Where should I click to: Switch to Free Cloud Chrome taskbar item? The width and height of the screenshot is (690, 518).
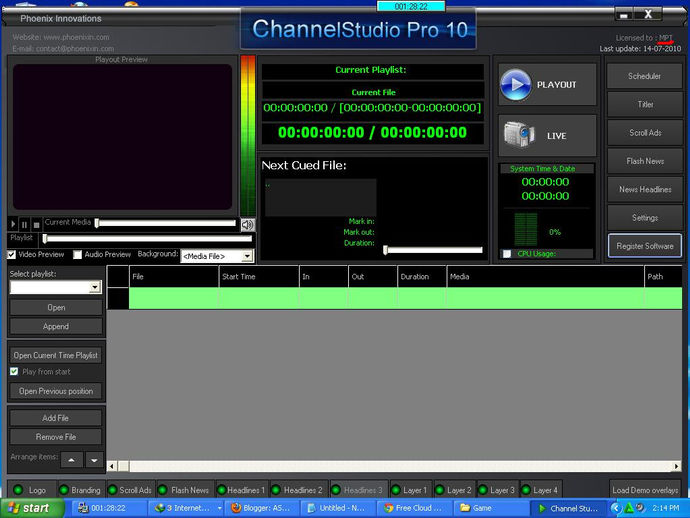(x=414, y=508)
